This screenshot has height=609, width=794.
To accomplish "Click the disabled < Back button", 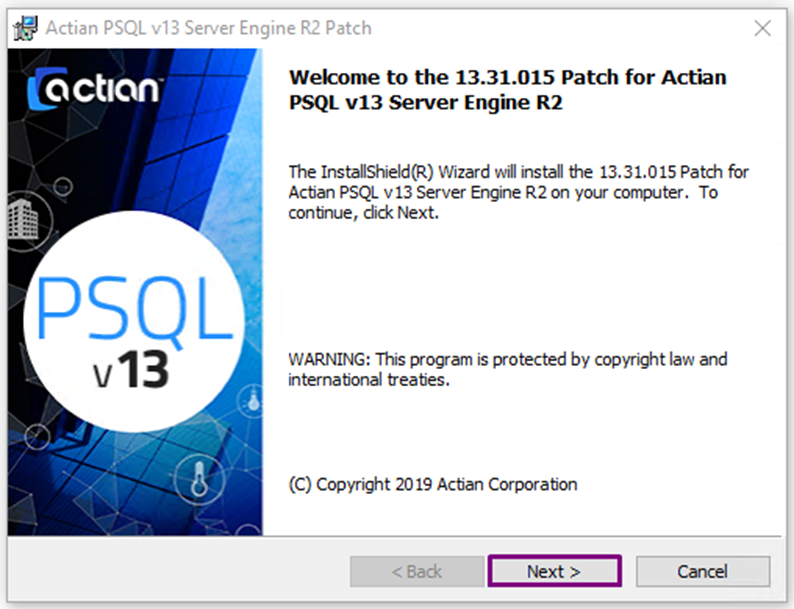I will pyautogui.click(x=417, y=571).
